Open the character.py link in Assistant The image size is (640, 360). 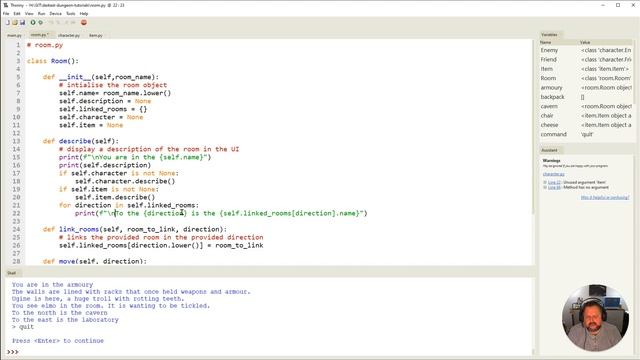point(553,174)
